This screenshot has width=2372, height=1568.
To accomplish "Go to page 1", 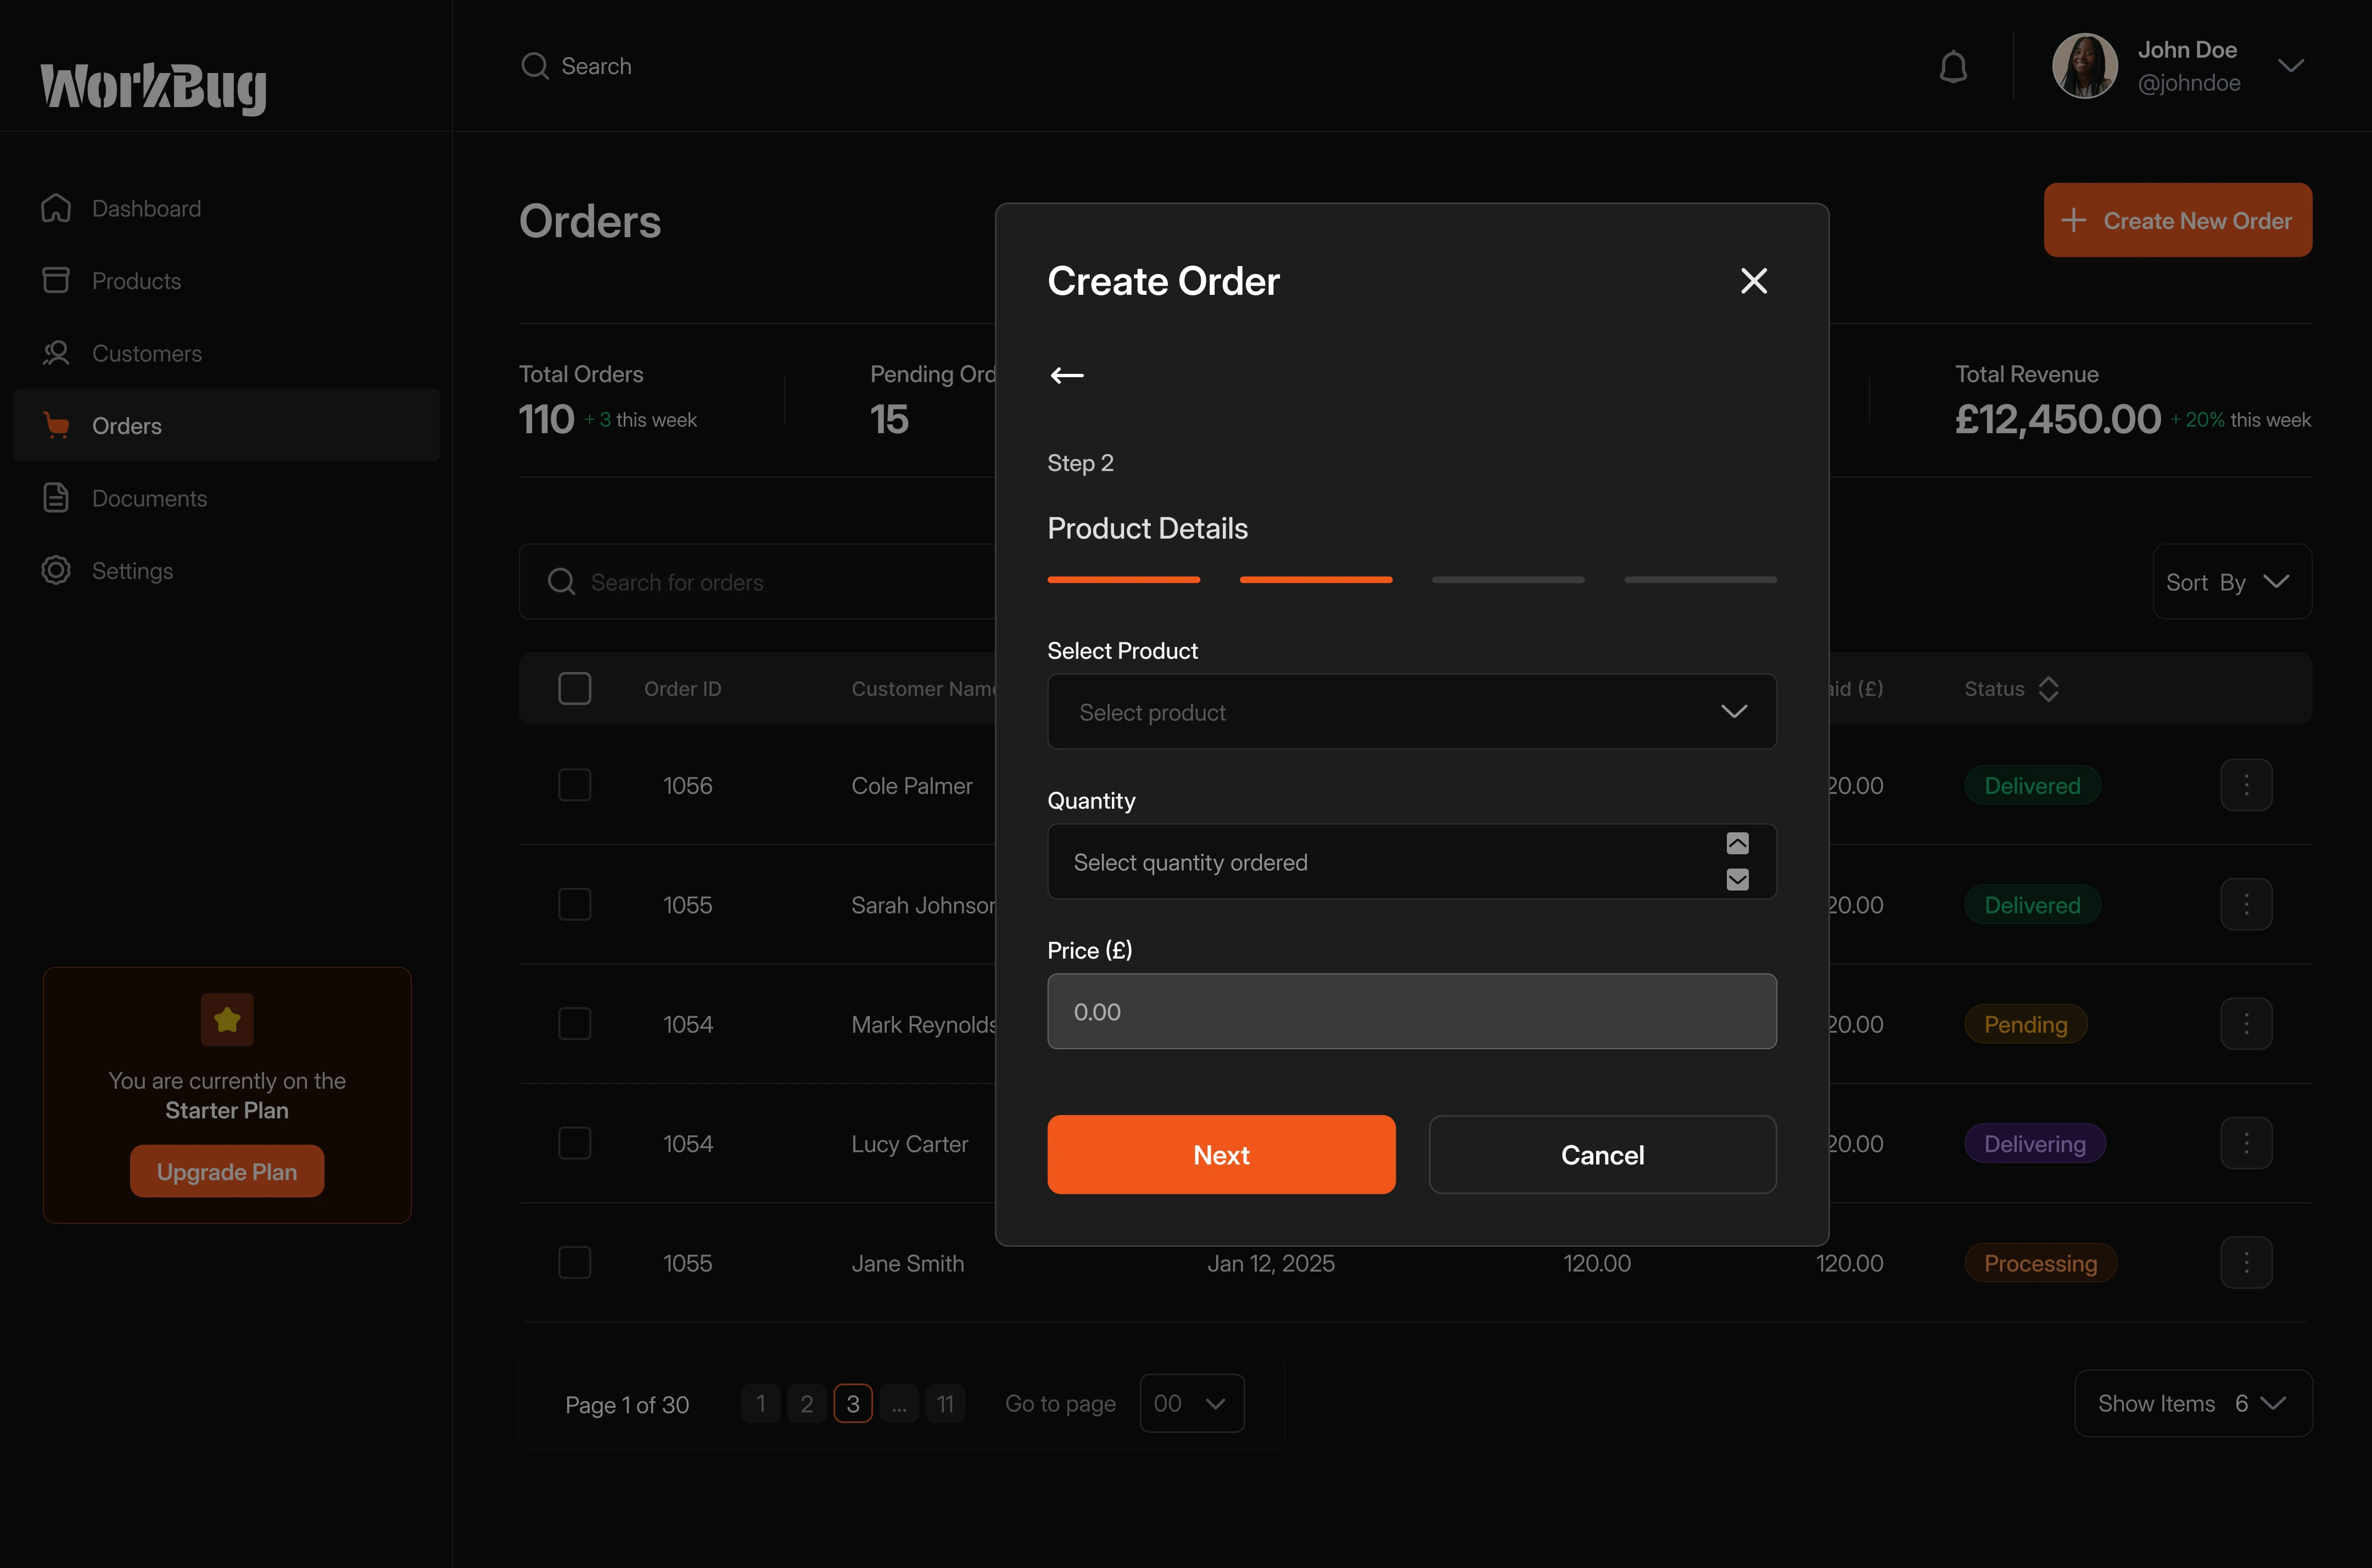I will coord(761,1403).
